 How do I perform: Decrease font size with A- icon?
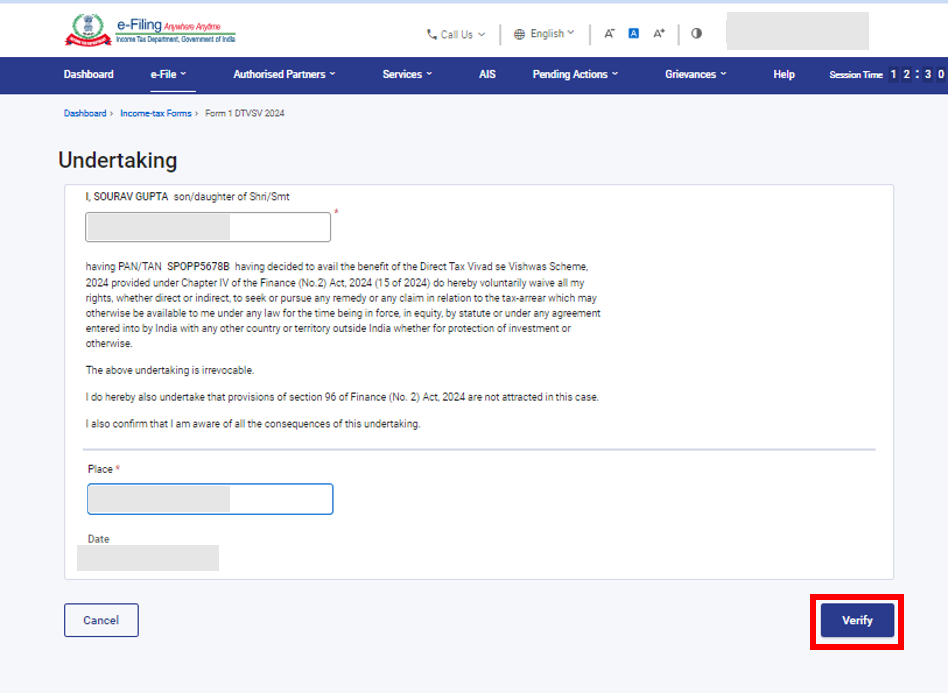[609, 34]
